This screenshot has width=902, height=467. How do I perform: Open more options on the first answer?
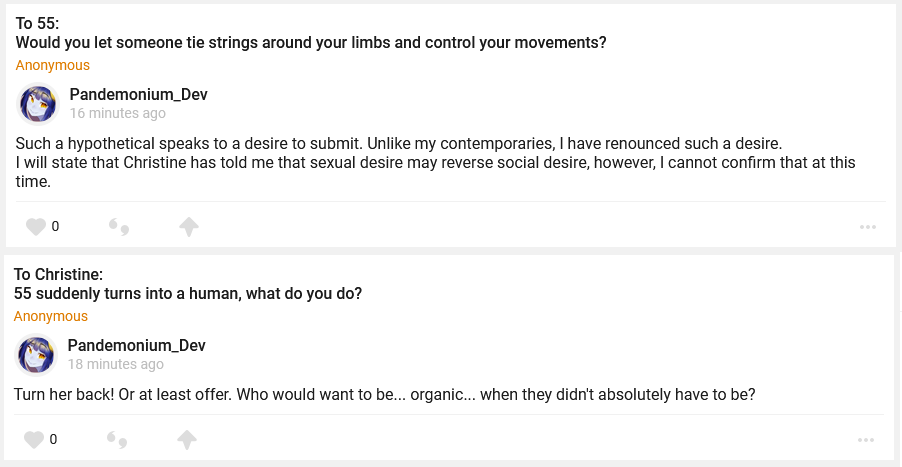coord(867,227)
